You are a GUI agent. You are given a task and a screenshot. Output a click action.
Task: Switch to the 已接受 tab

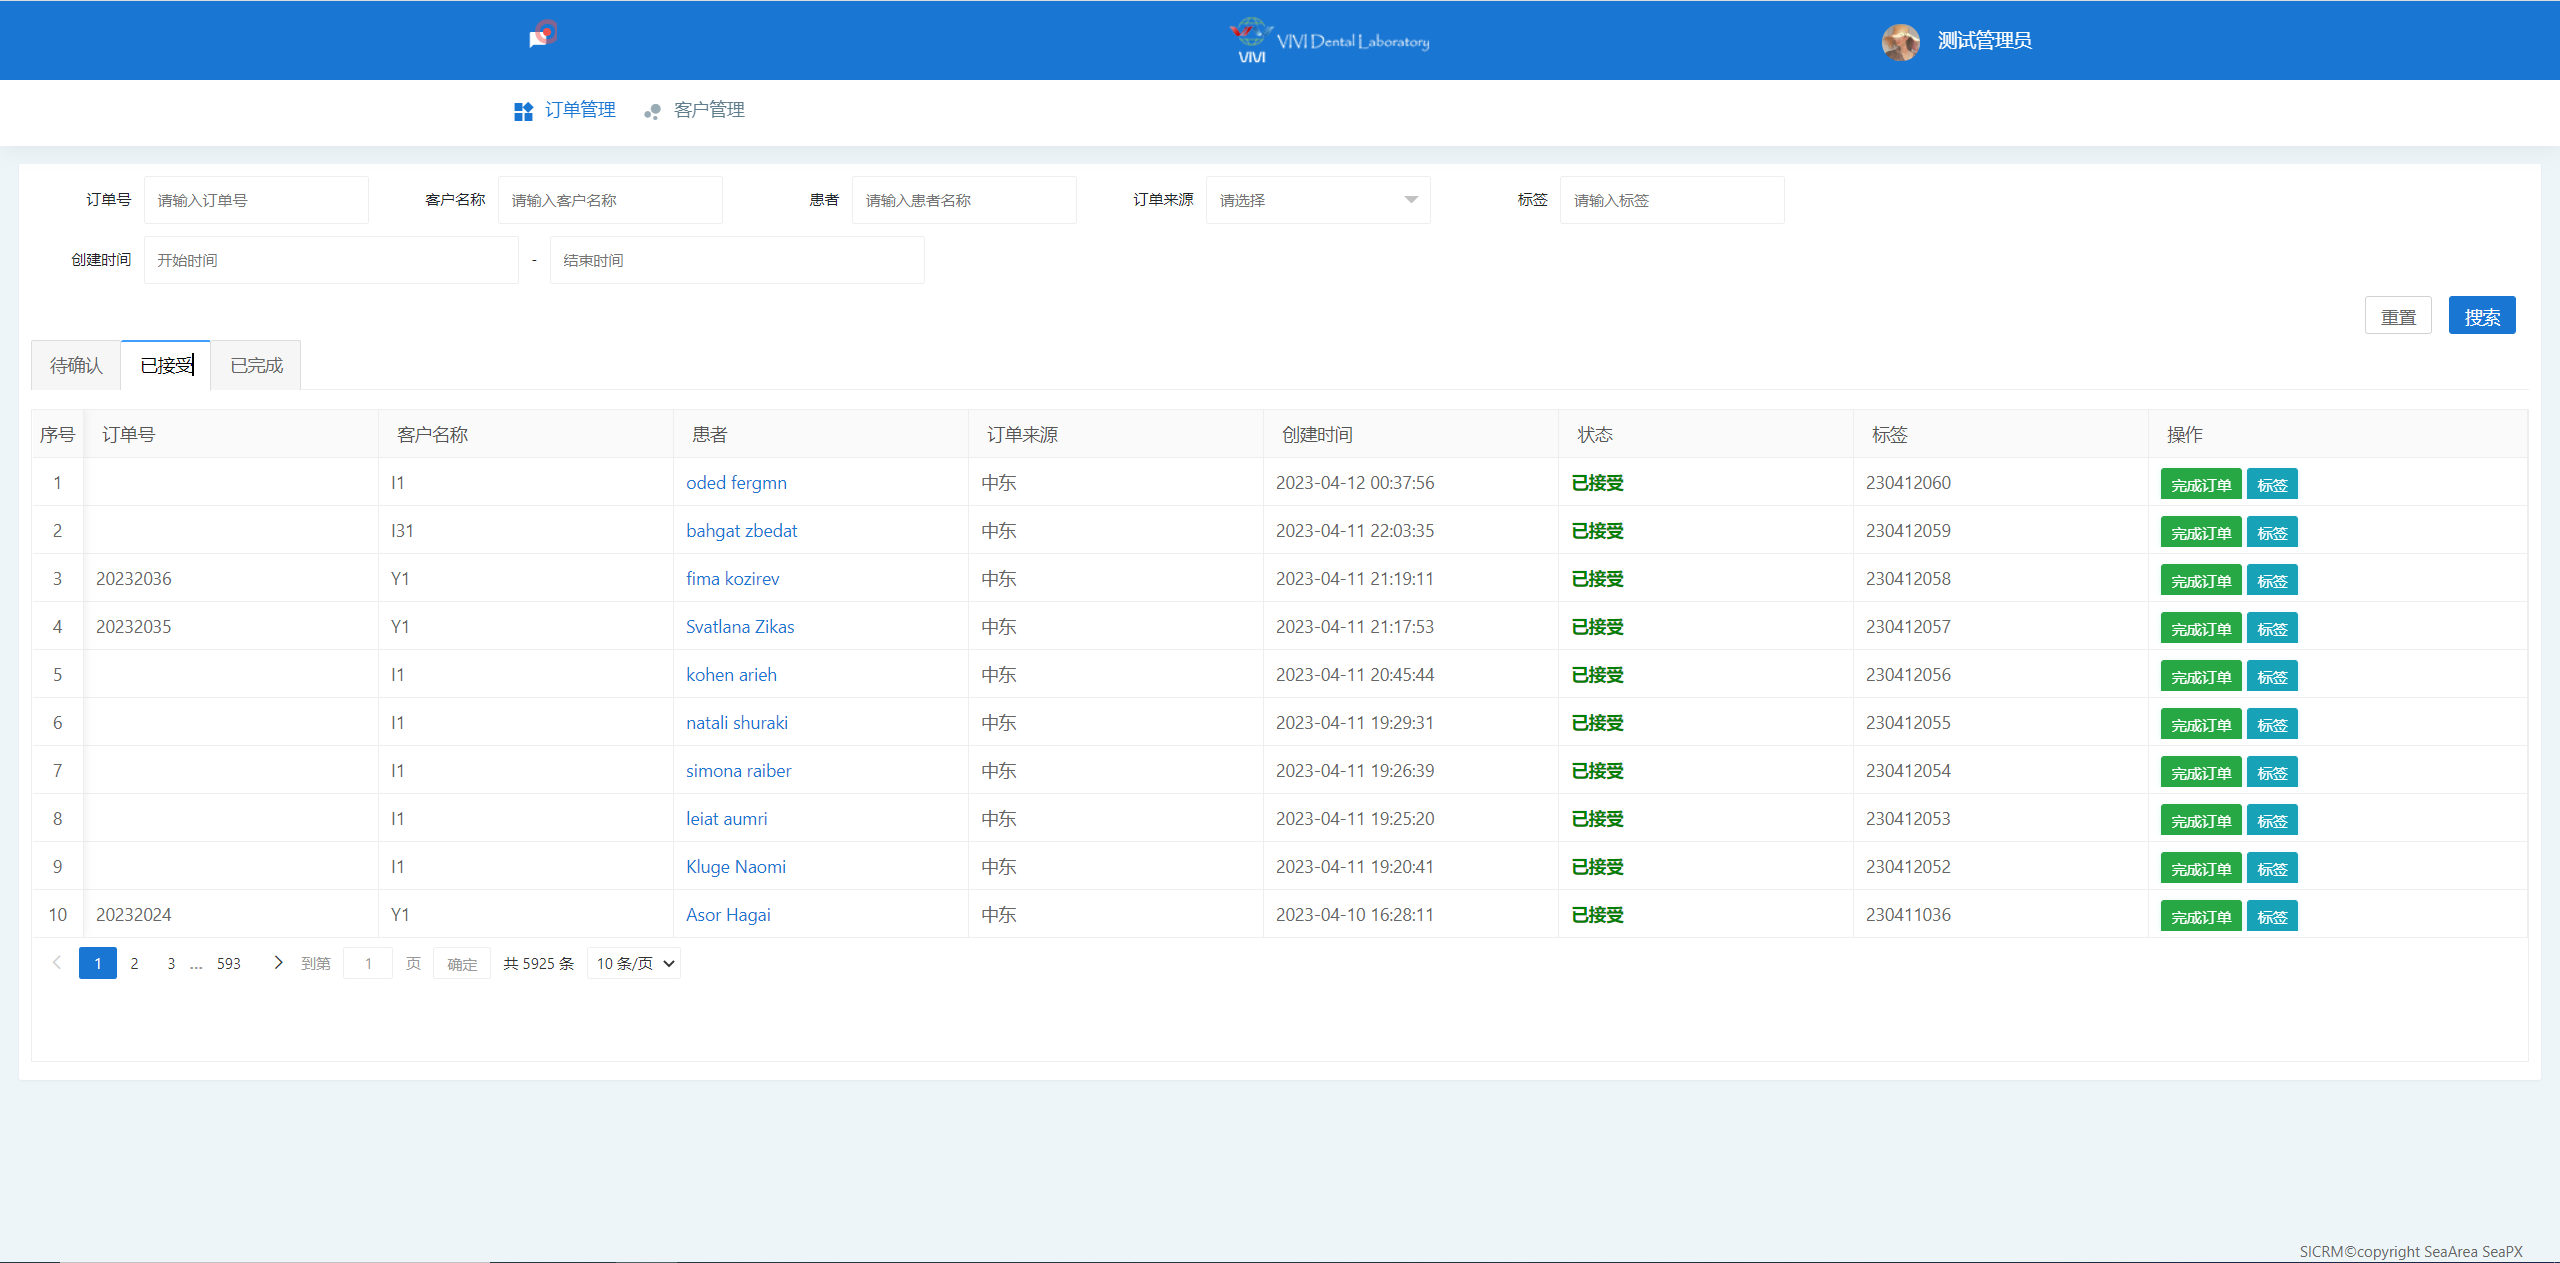pyautogui.click(x=166, y=365)
